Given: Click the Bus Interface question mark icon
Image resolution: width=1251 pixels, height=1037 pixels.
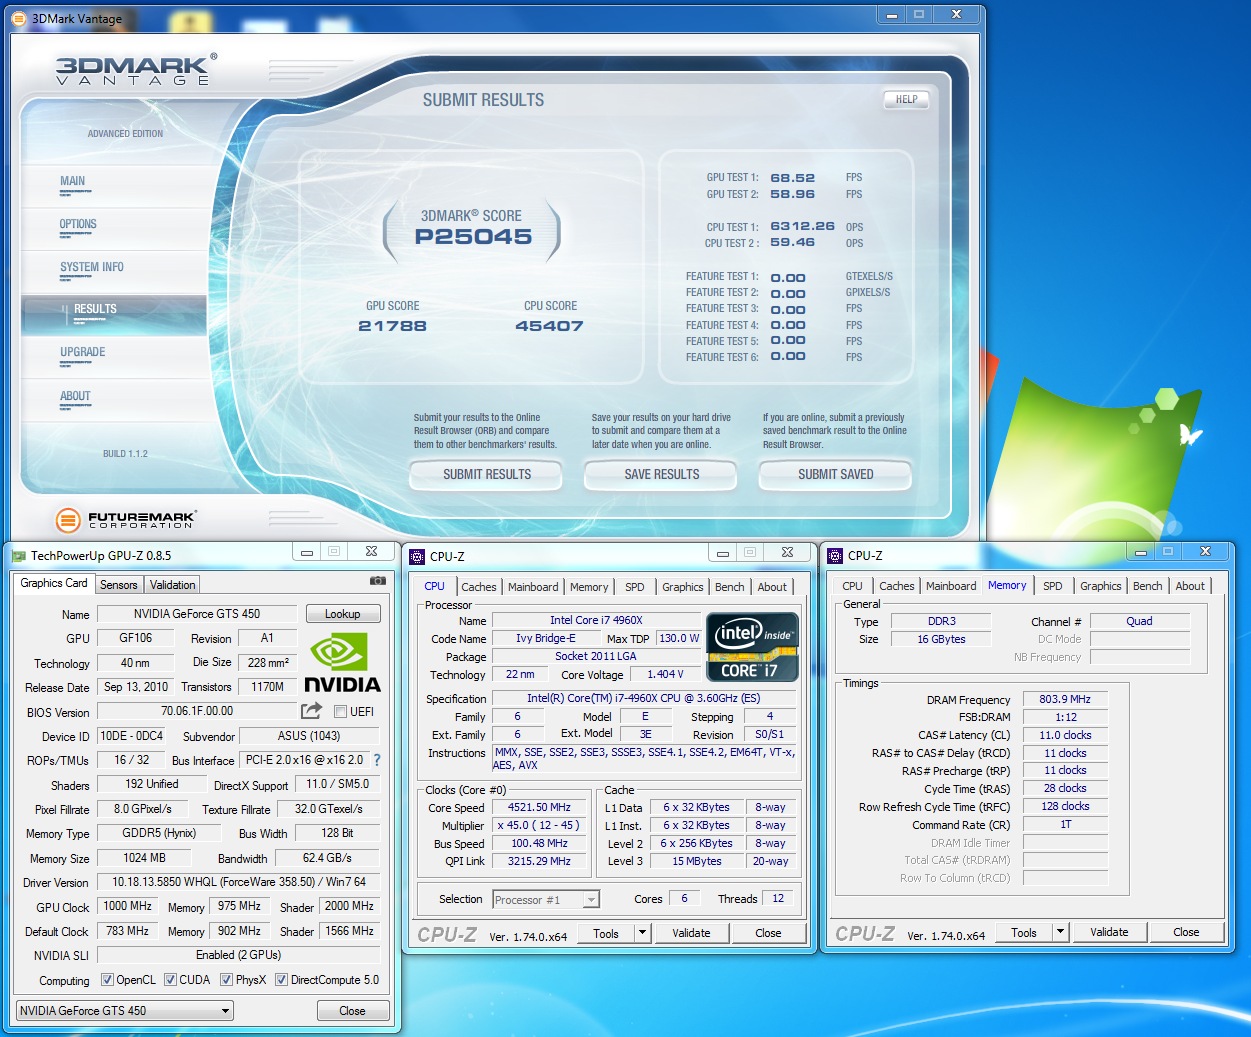Looking at the screenshot, I should pos(377,760).
